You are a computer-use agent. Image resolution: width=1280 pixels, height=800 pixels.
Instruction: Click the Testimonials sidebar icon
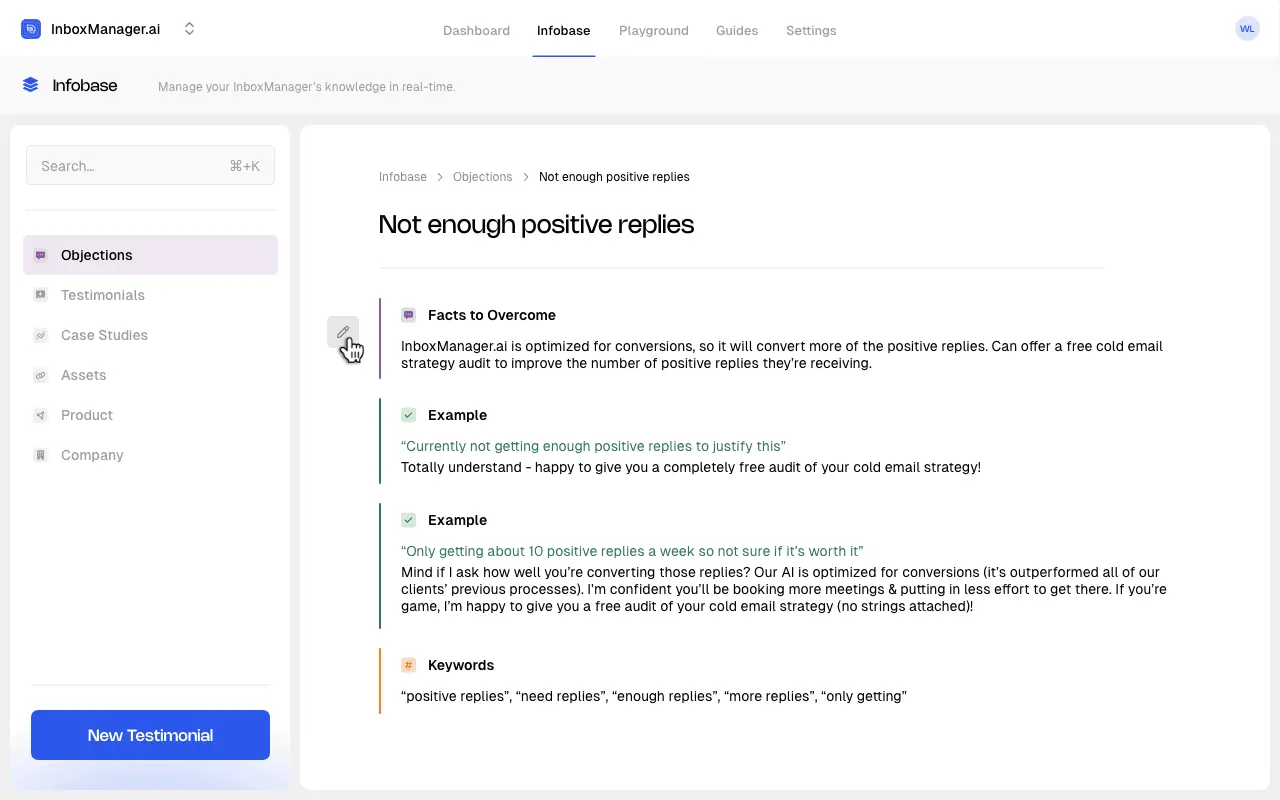pos(40,295)
